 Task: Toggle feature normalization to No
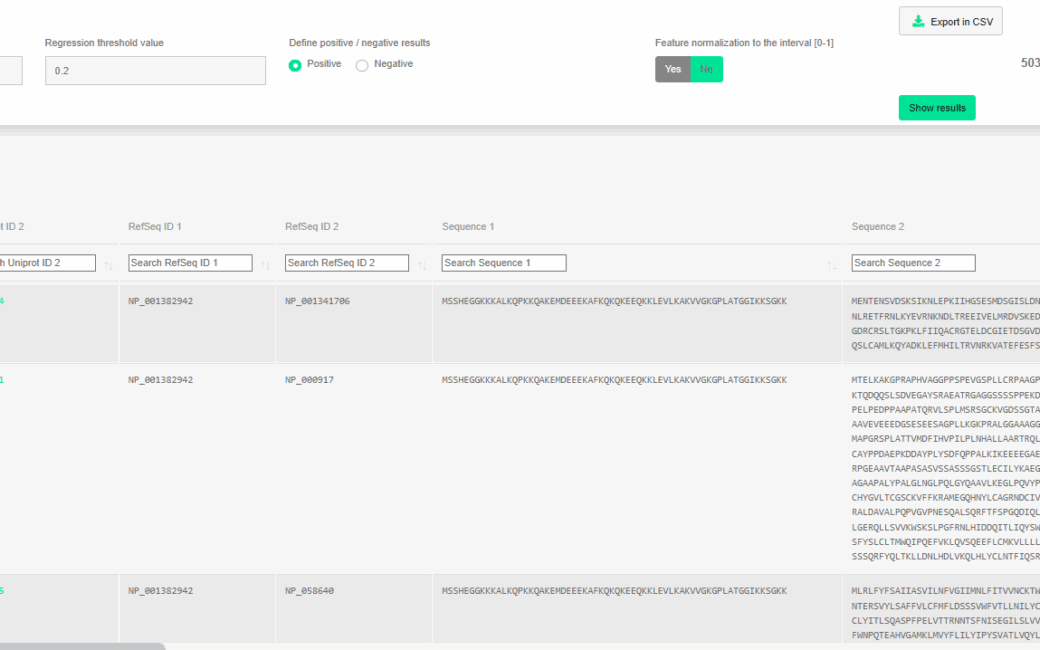[x=706, y=69]
